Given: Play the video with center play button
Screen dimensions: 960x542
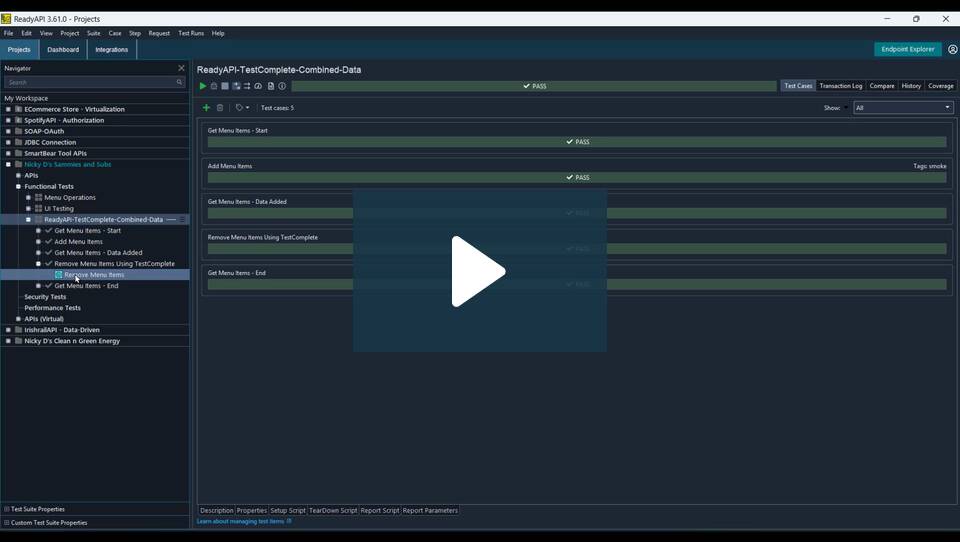Looking at the screenshot, I should pyautogui.click(x=479, y=271).
